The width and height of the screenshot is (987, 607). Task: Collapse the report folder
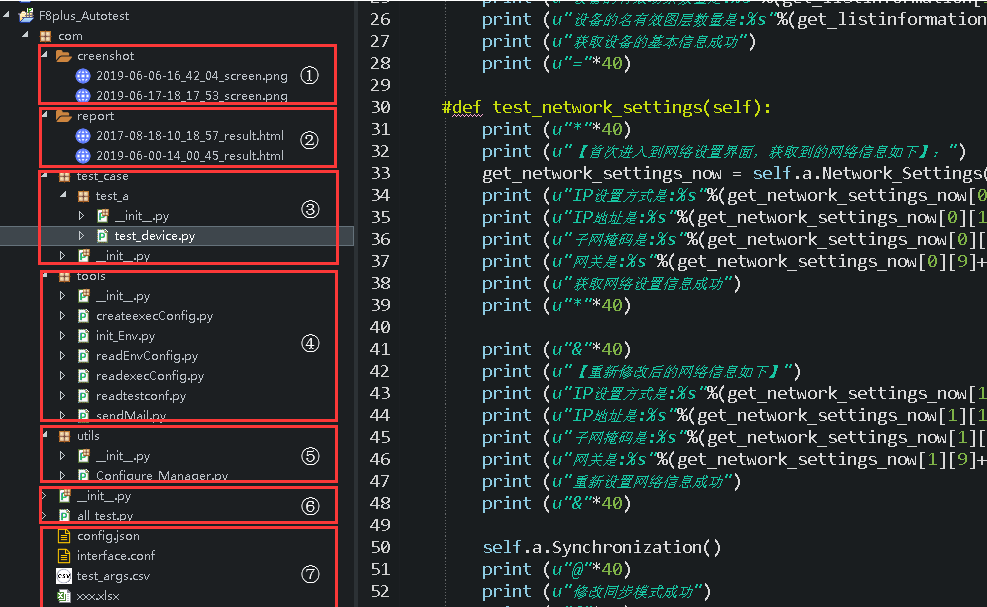tap(45, 115)
